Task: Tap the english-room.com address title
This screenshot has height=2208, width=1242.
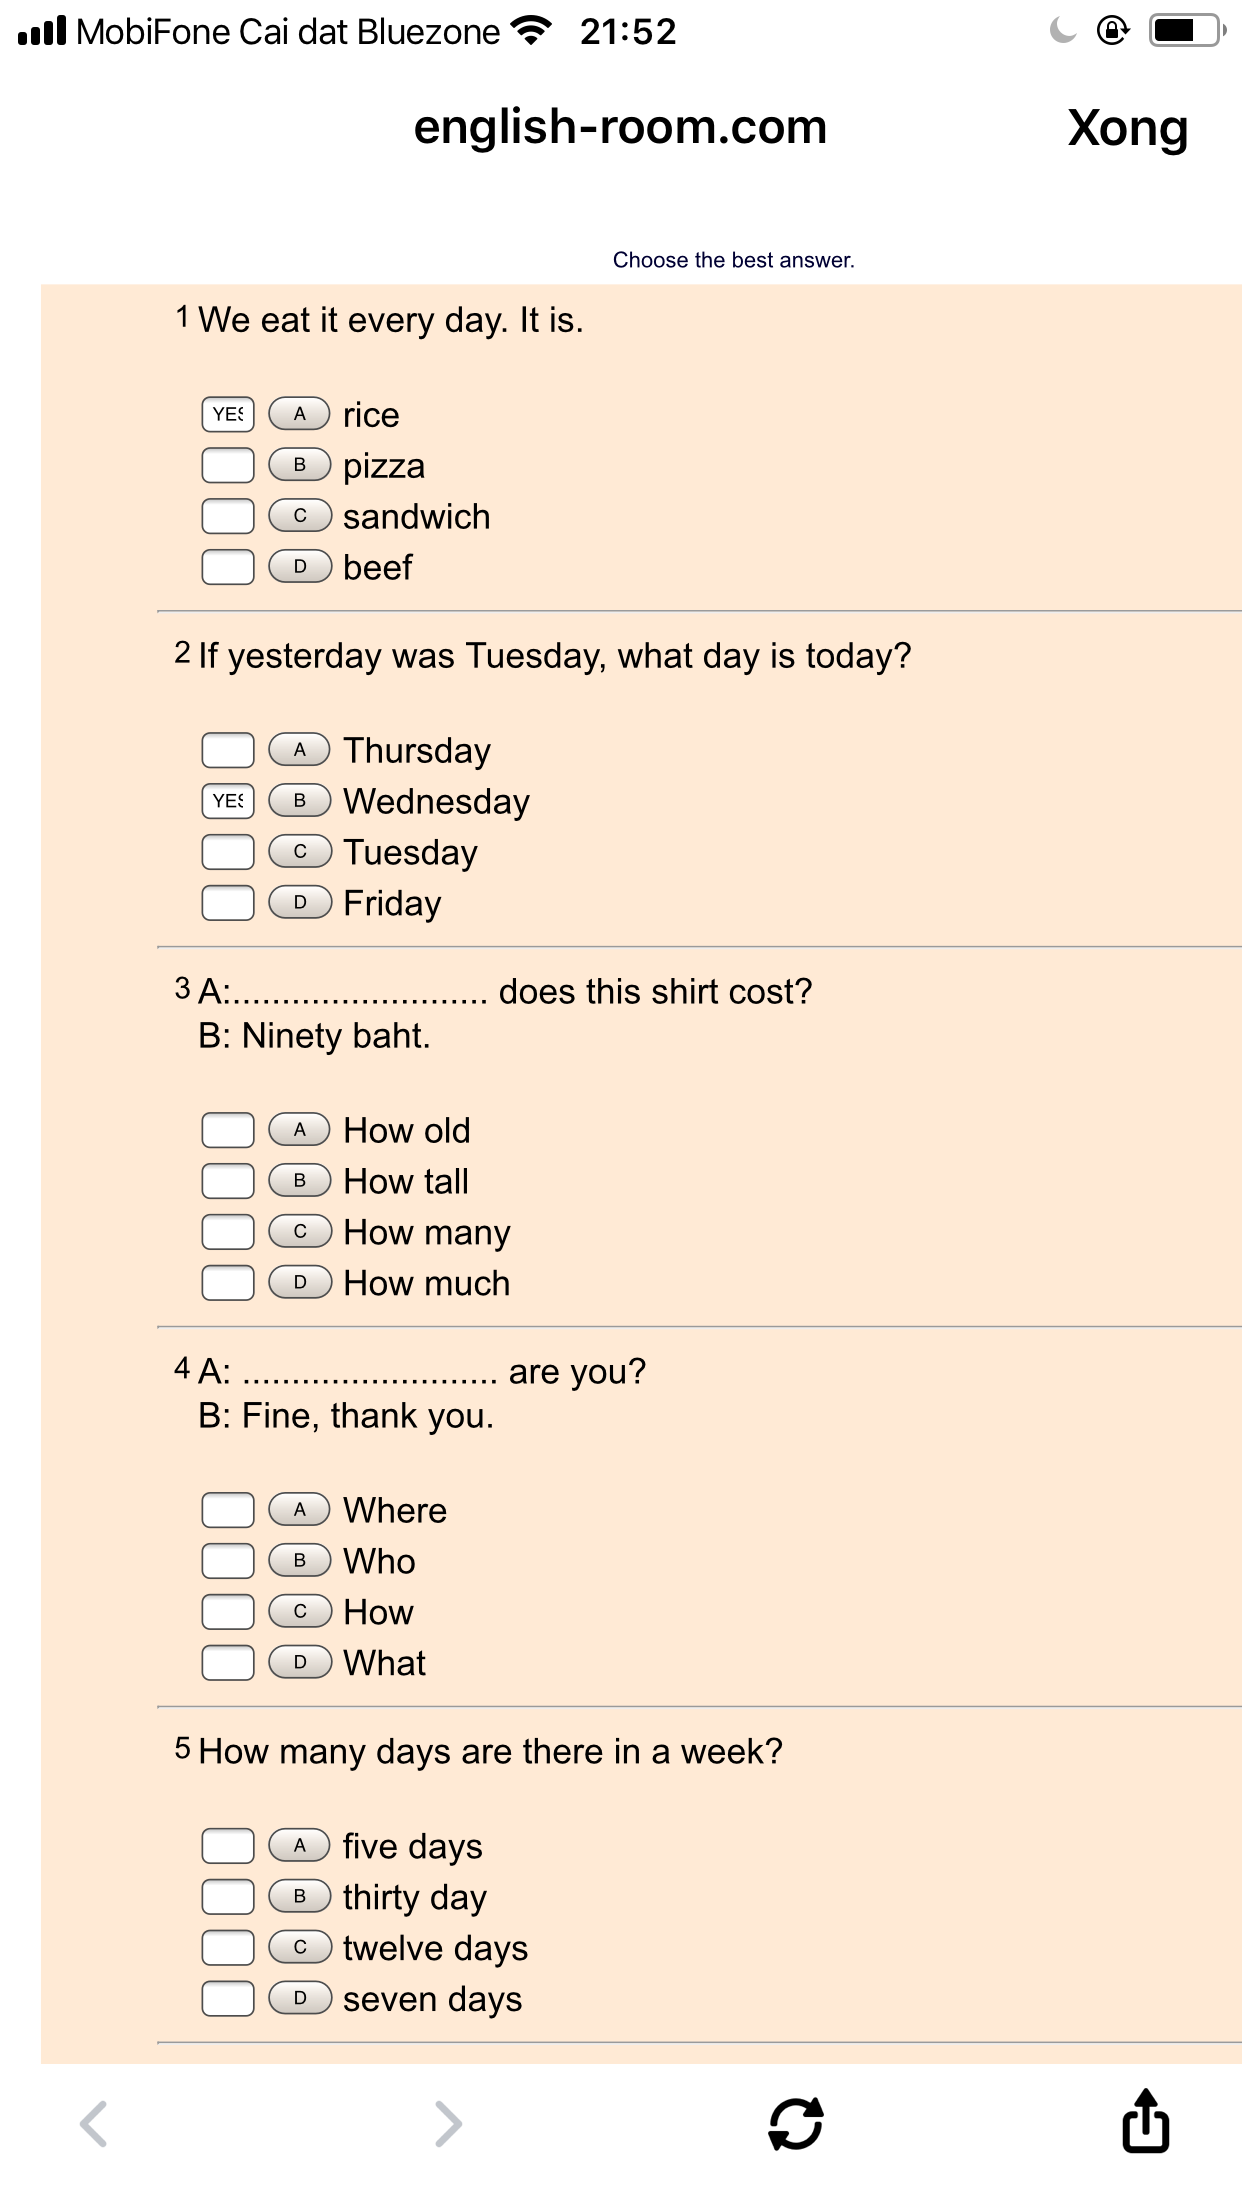Action: pyautogui.click(x=620, y=127)
